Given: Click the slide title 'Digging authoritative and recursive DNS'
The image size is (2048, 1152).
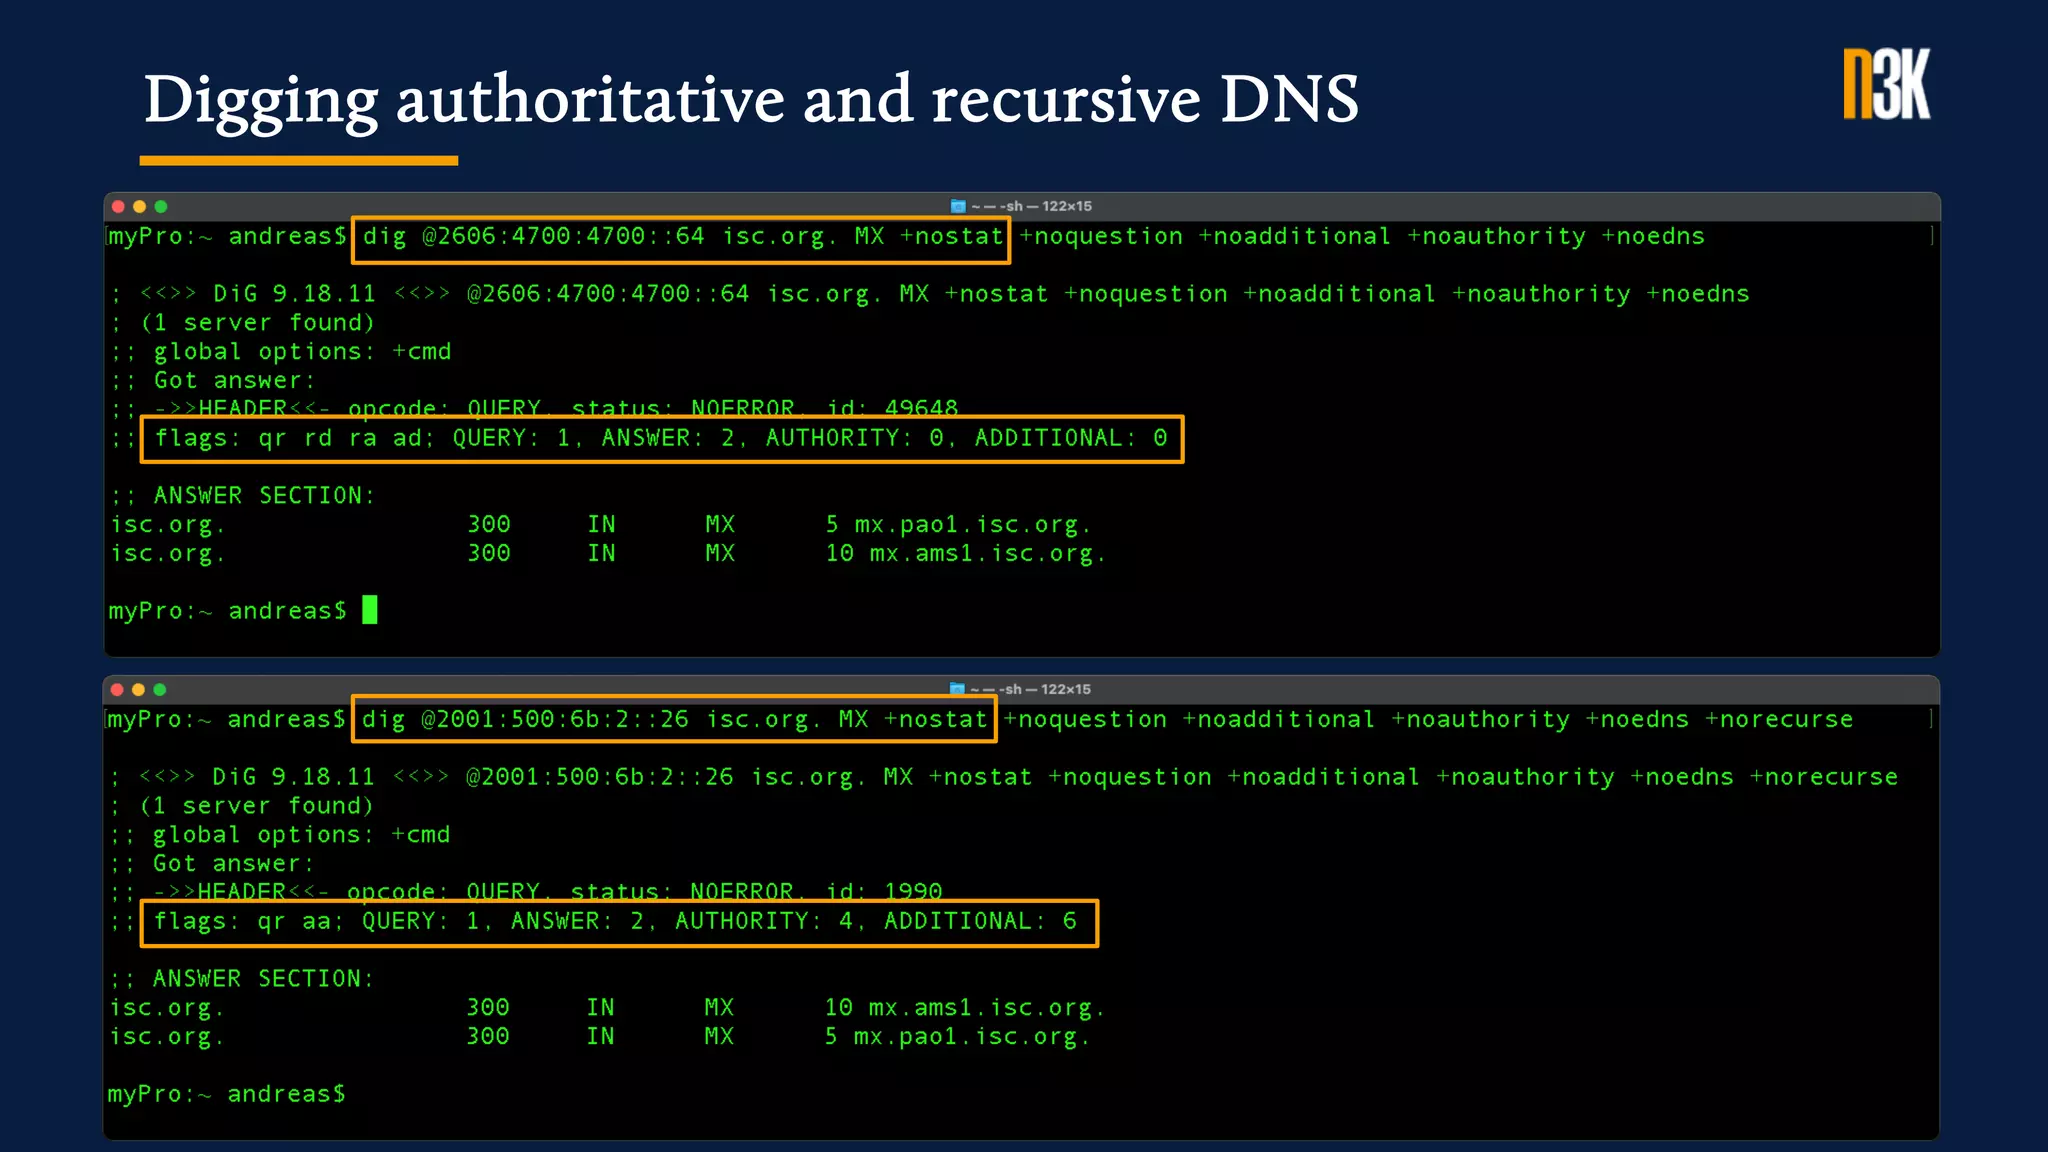Looking at the screenshot, I should tap(751, 100).
